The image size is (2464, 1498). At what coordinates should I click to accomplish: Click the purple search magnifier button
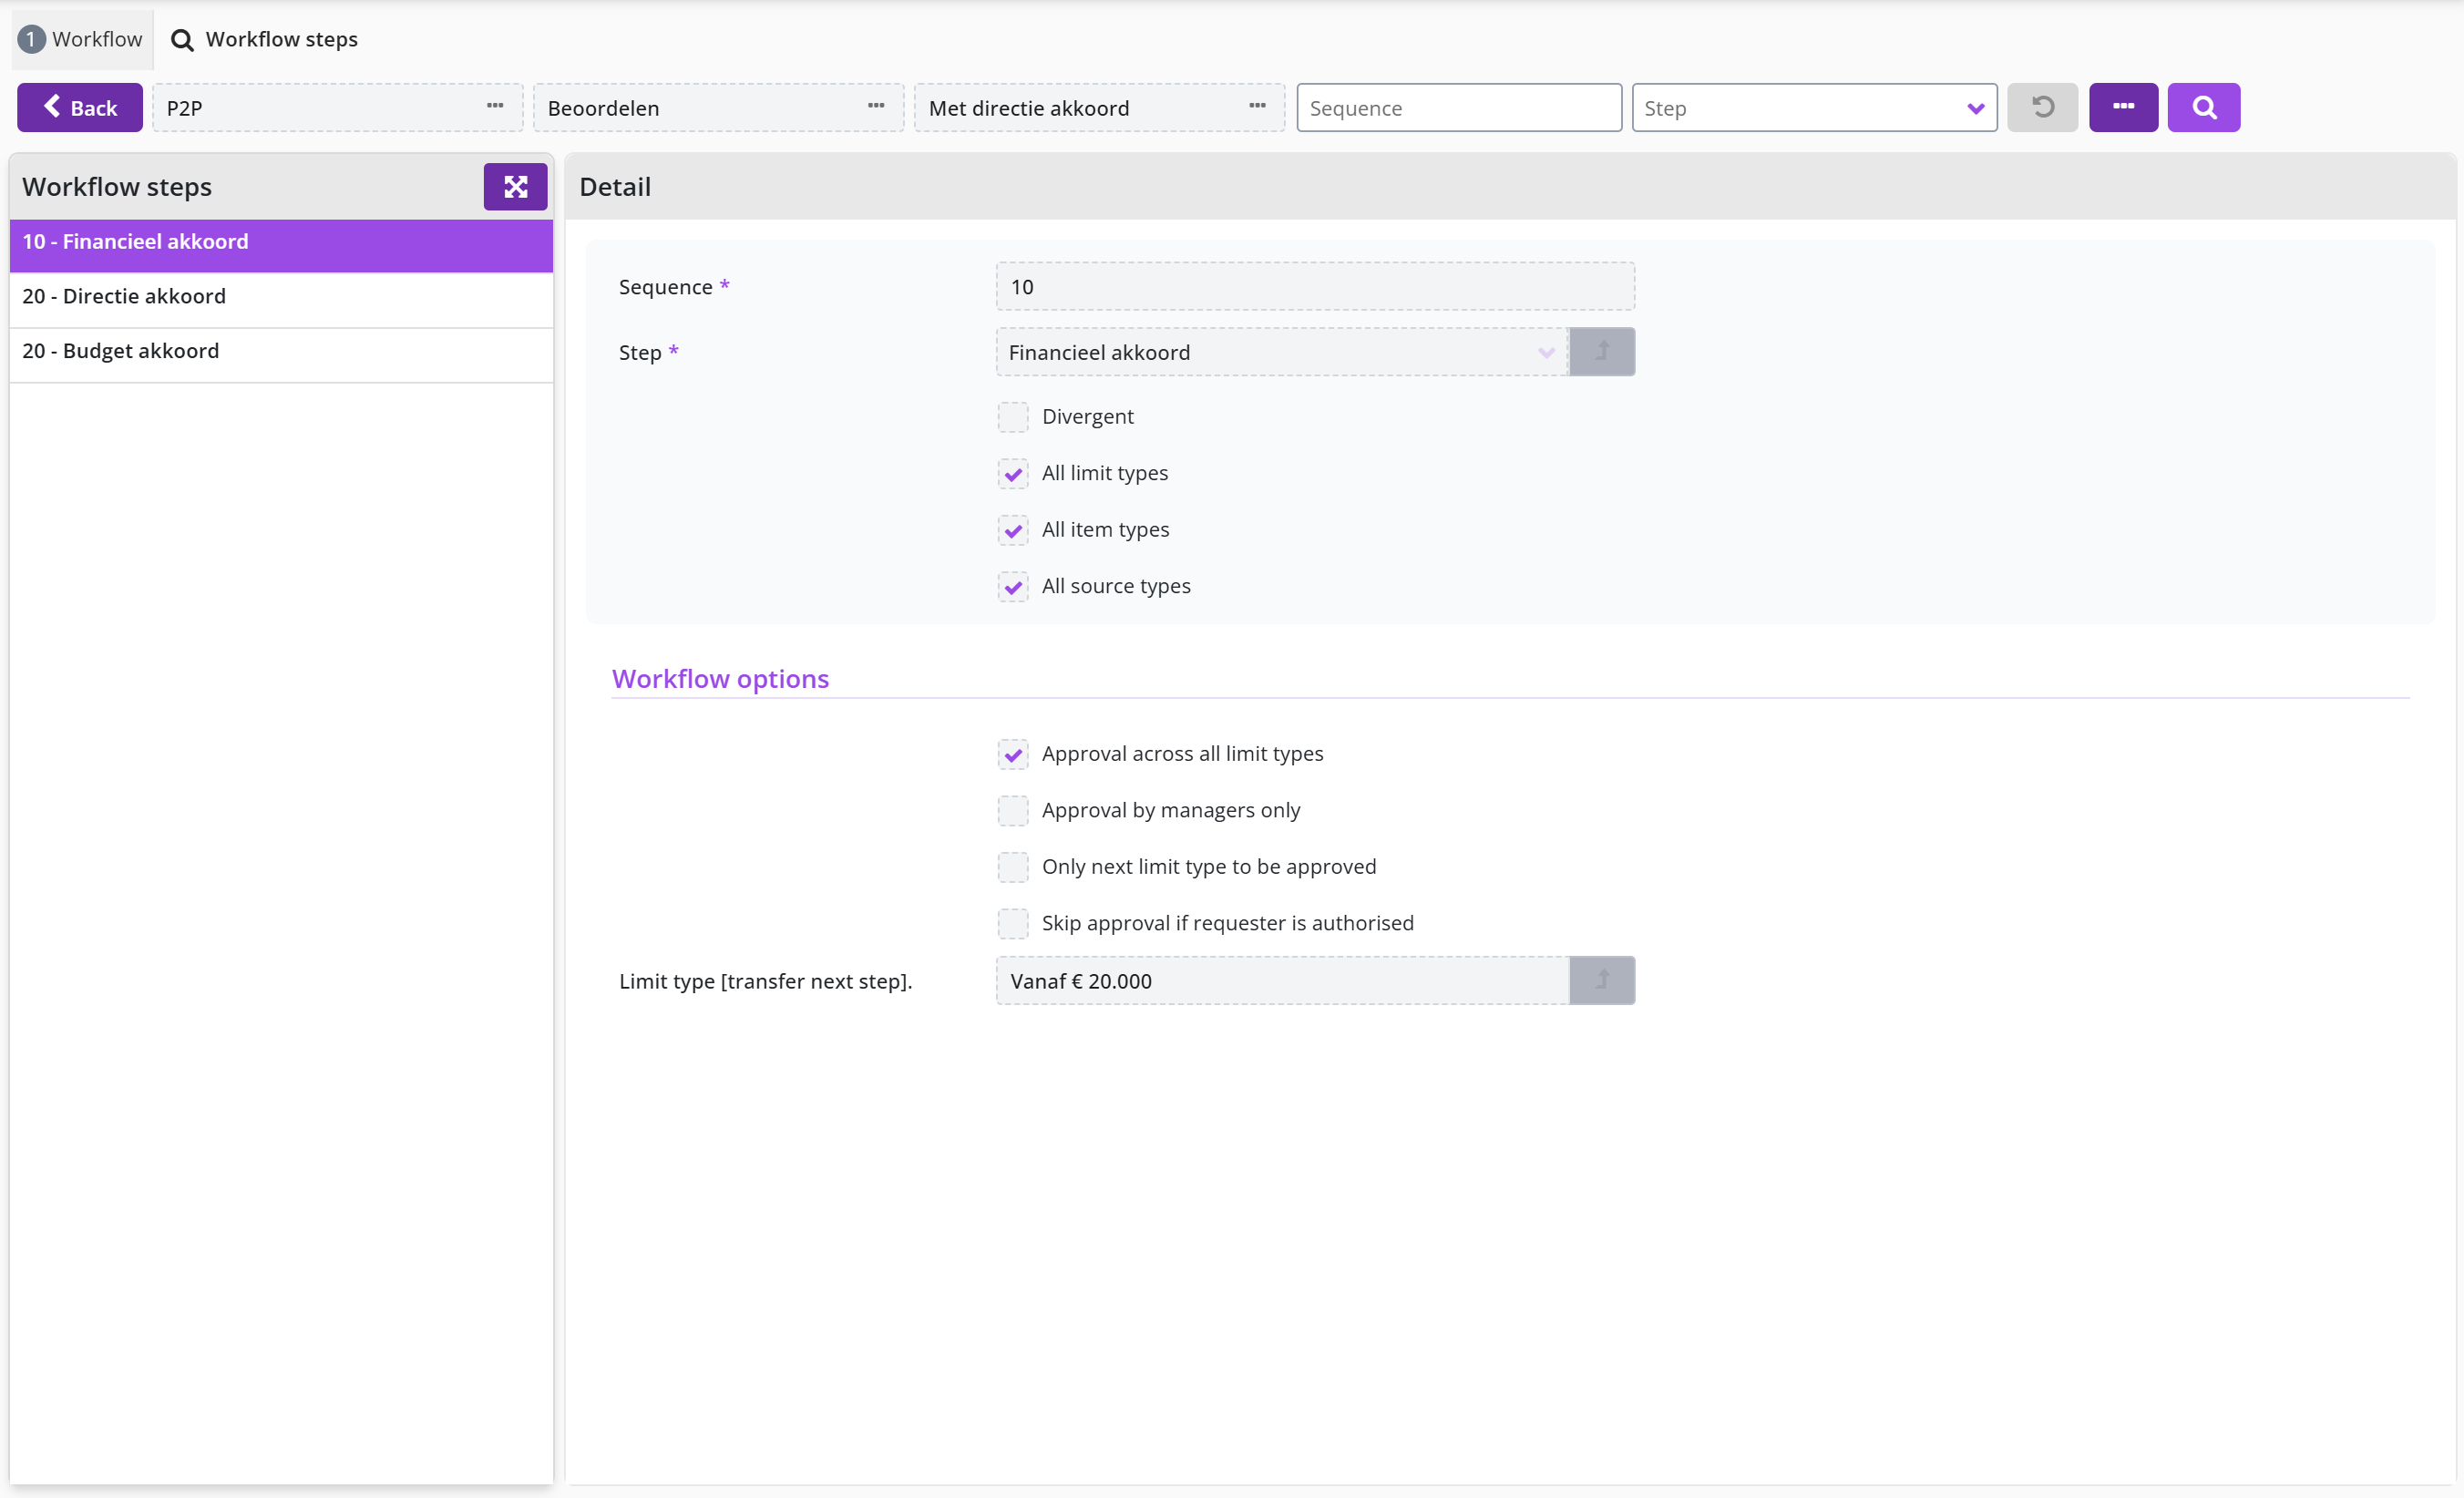click(2203, 107)
